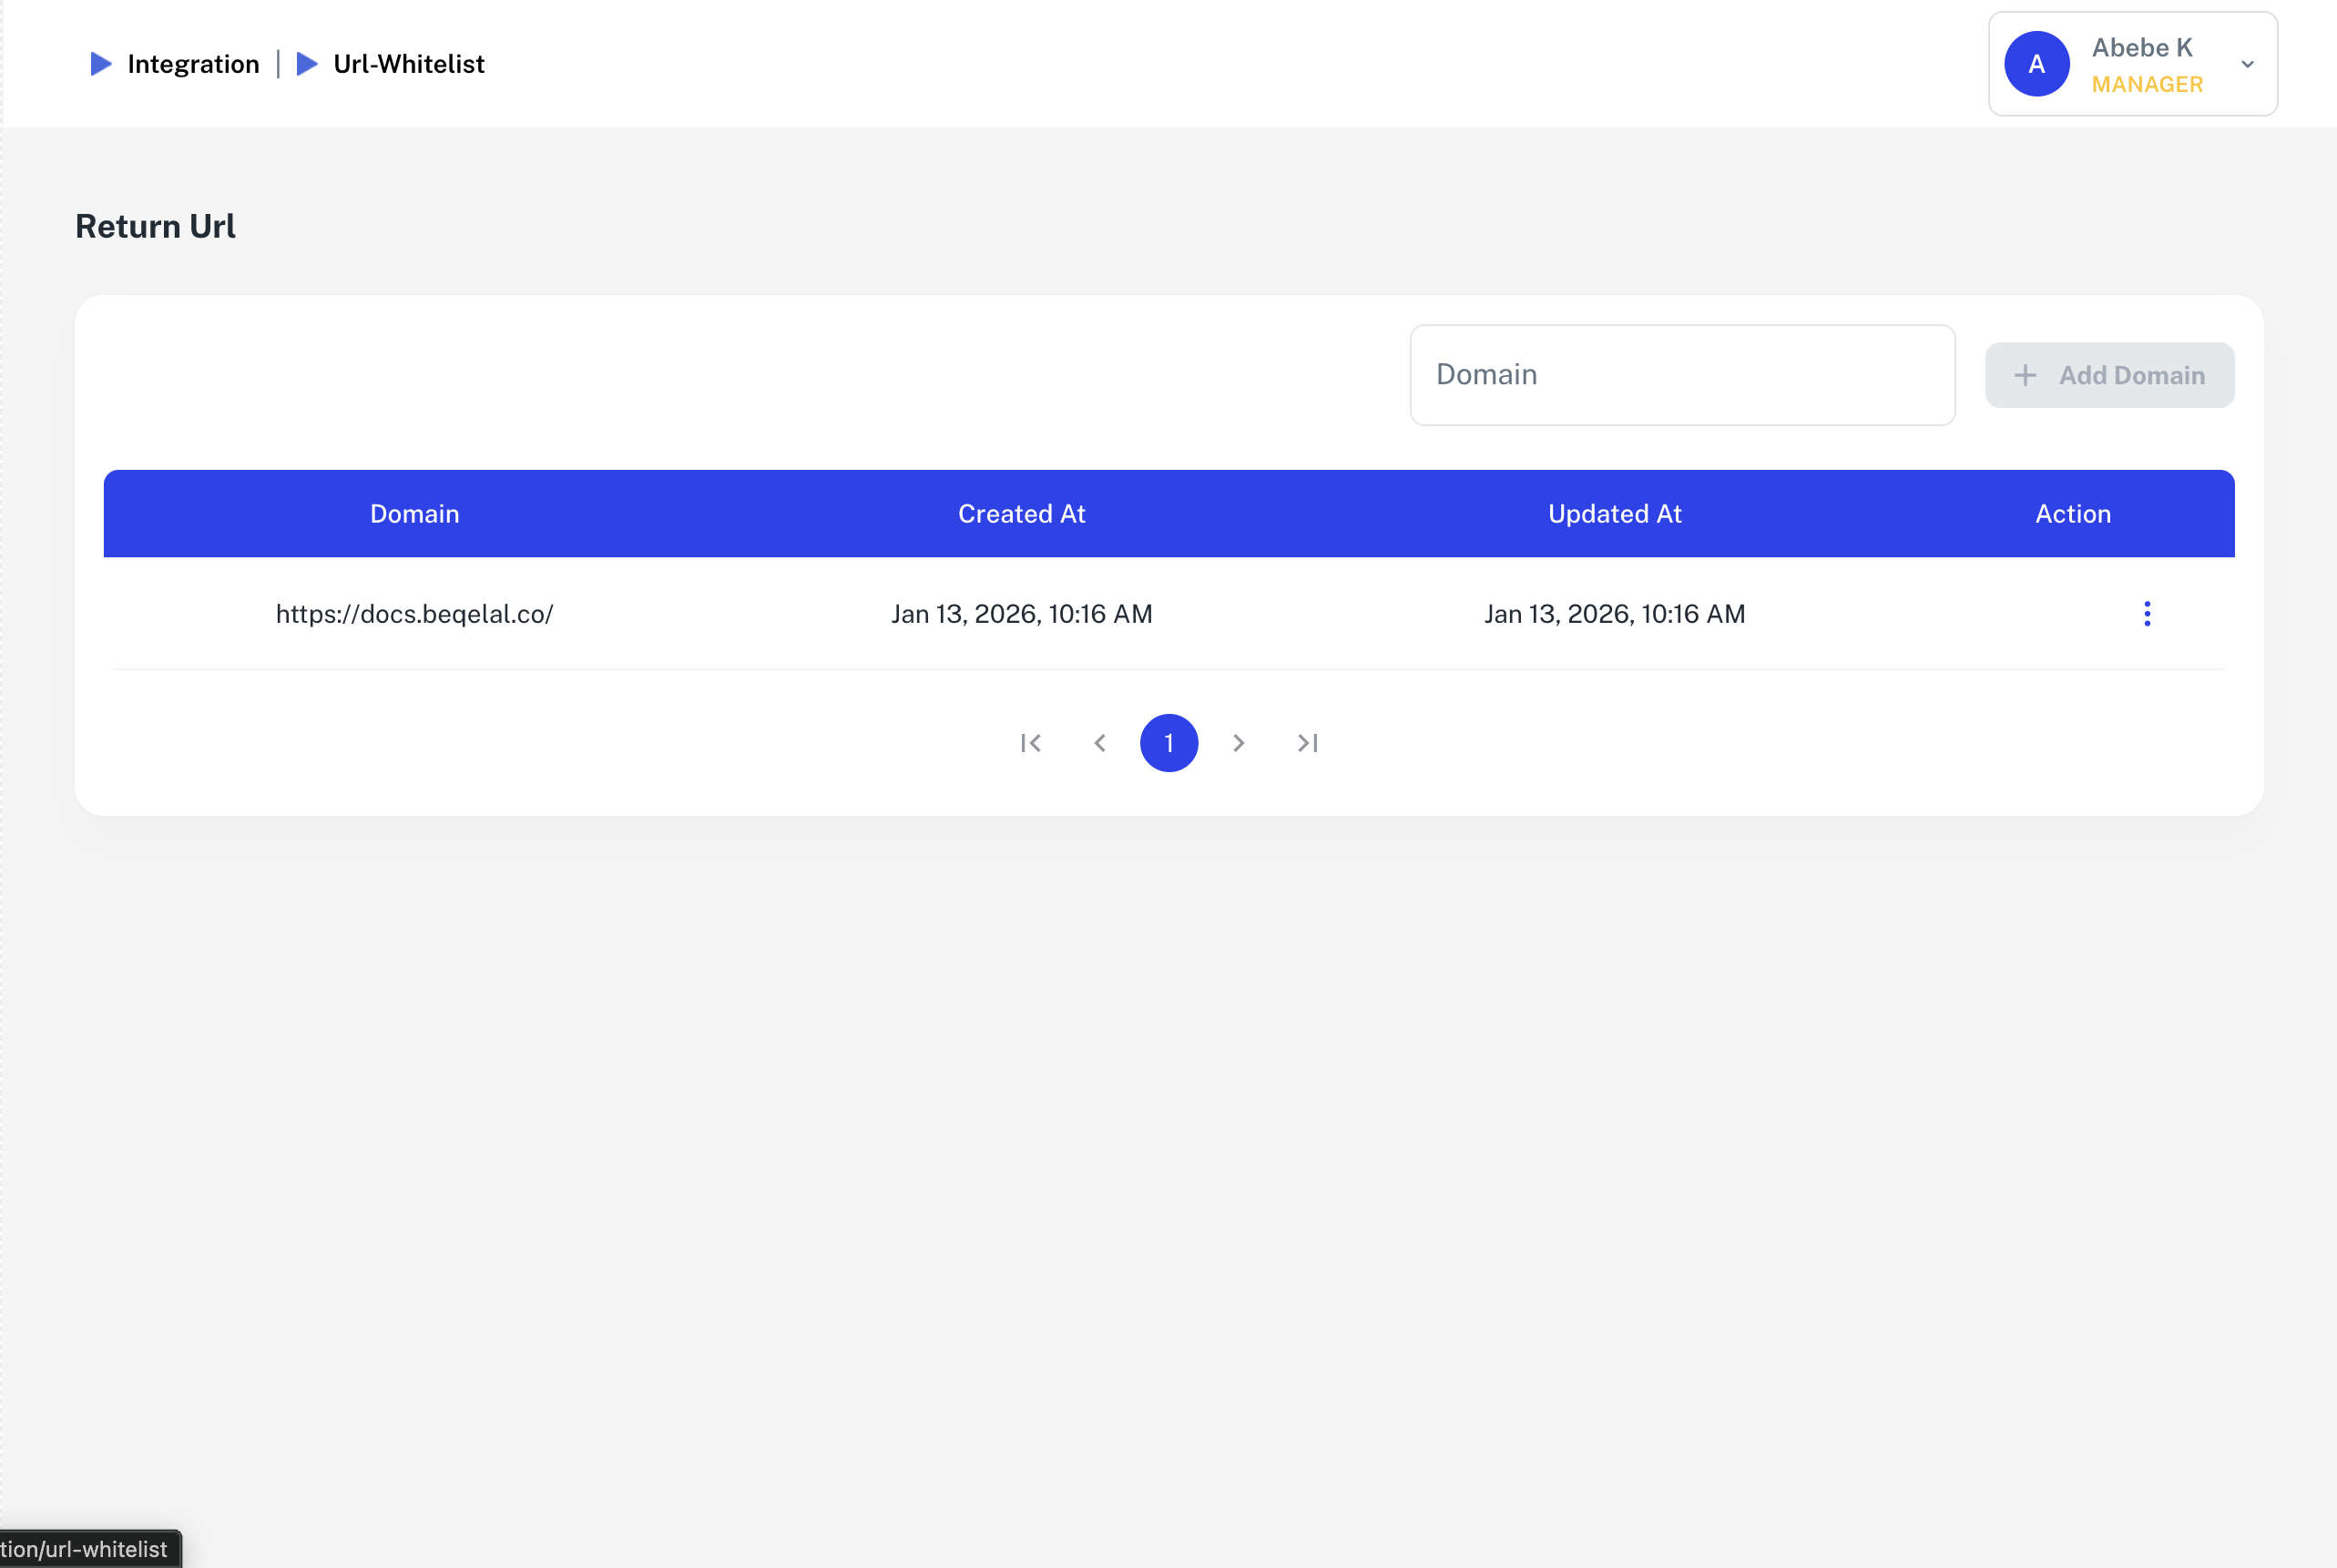Click the Integration breadcrumb arrow icon
The width and height of the screenshot is (2337, 1568).
(101, 64)
